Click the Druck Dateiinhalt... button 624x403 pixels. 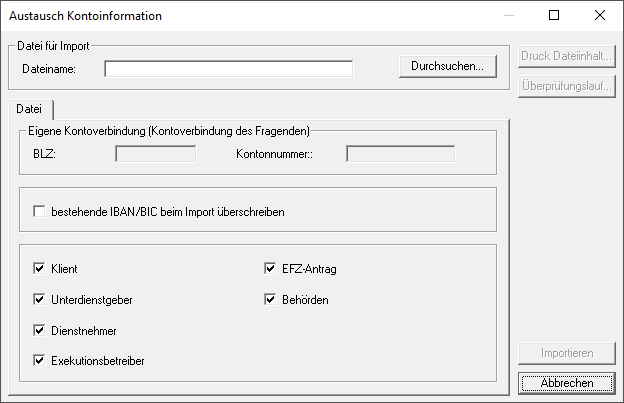pyautogui.click(x=566, y=56)
